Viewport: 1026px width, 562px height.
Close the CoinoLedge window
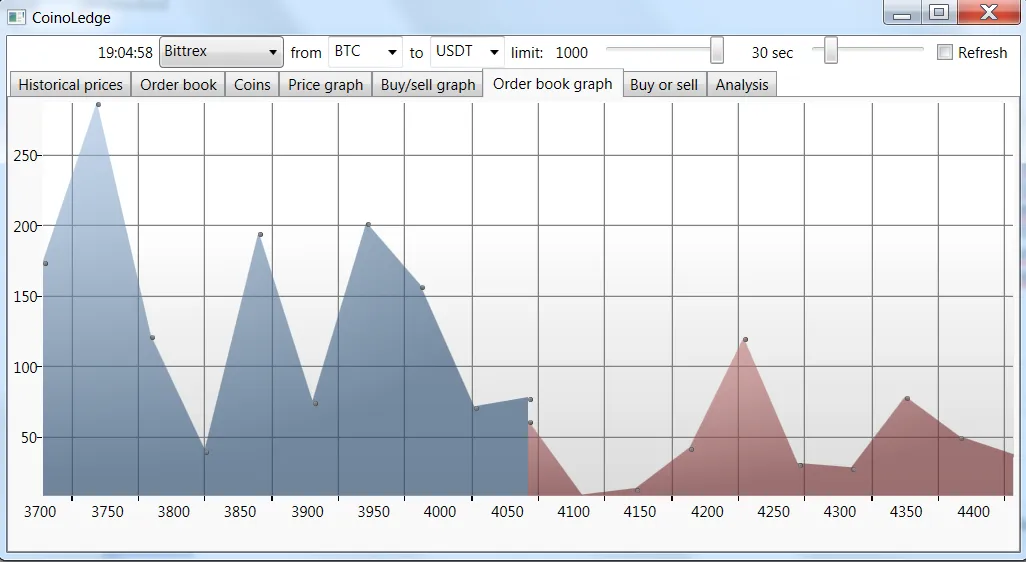(x=989, y=12)
